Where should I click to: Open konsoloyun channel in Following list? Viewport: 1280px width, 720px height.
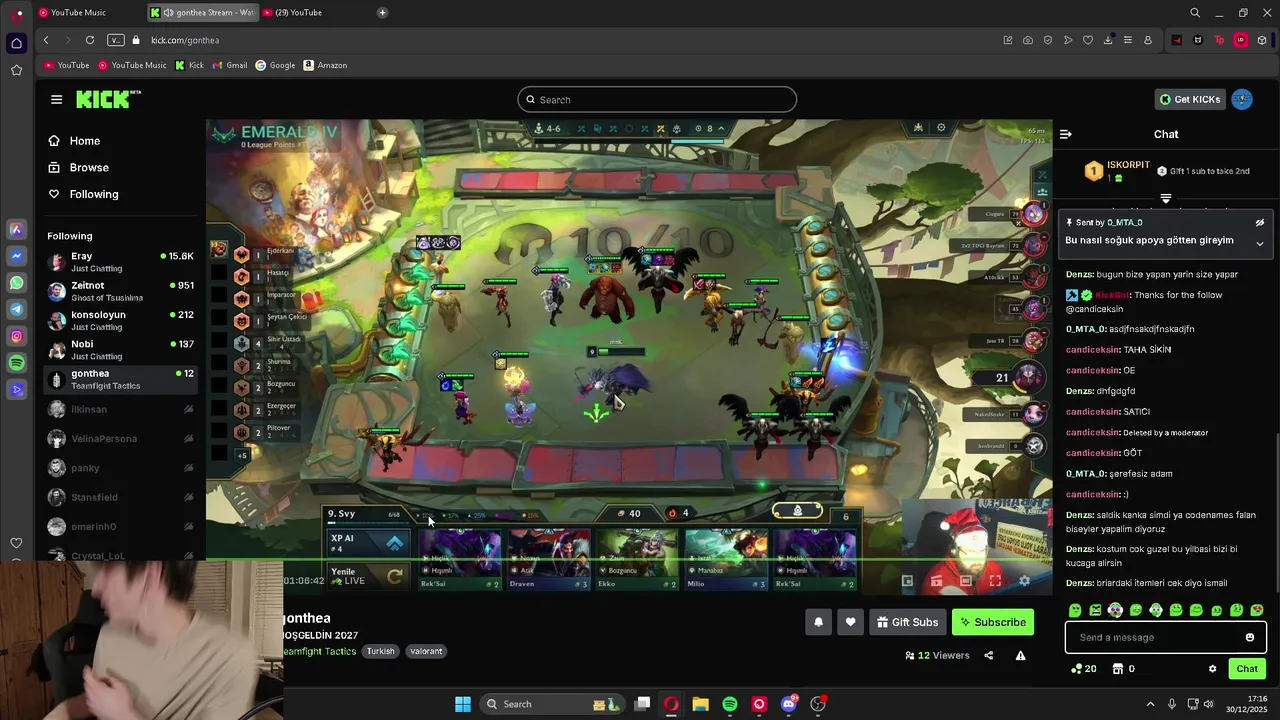point(120,320)
